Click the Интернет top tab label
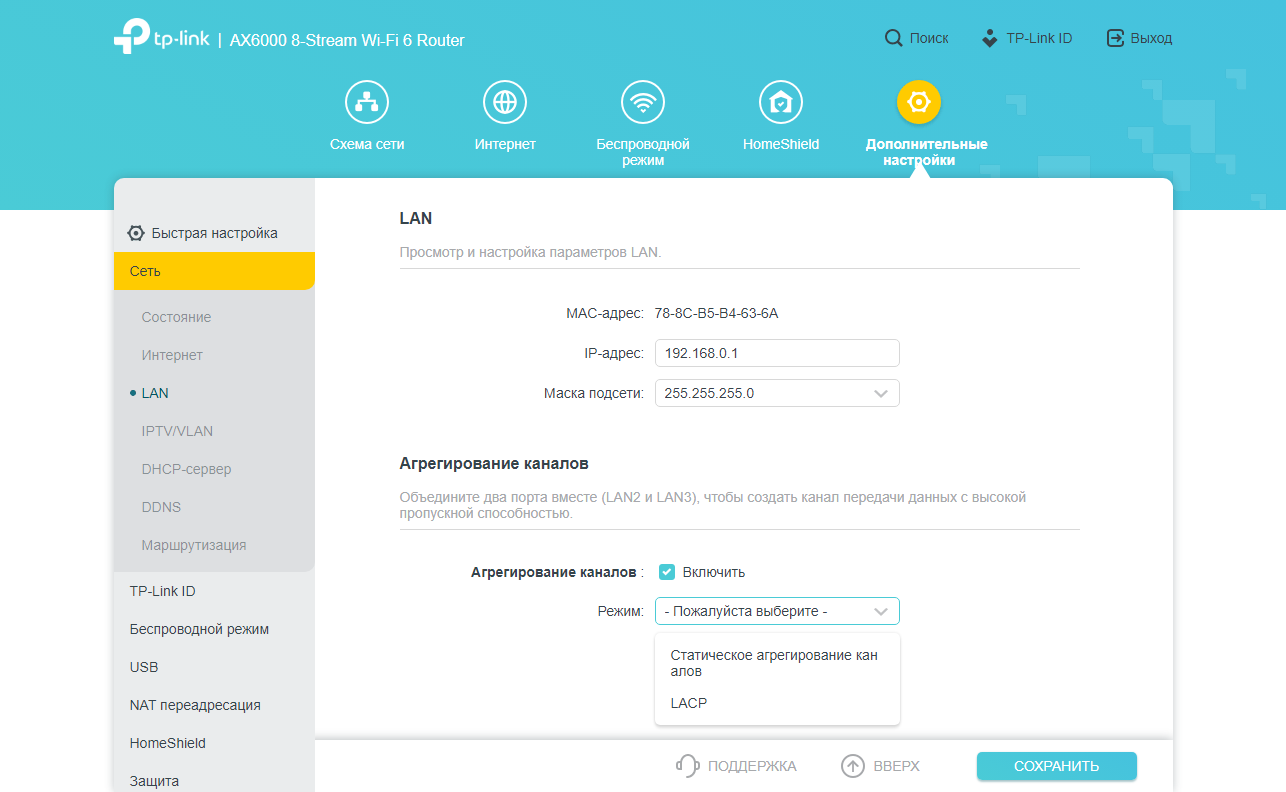This screenshot has height=792, width=1286. [x=505, y=144]
